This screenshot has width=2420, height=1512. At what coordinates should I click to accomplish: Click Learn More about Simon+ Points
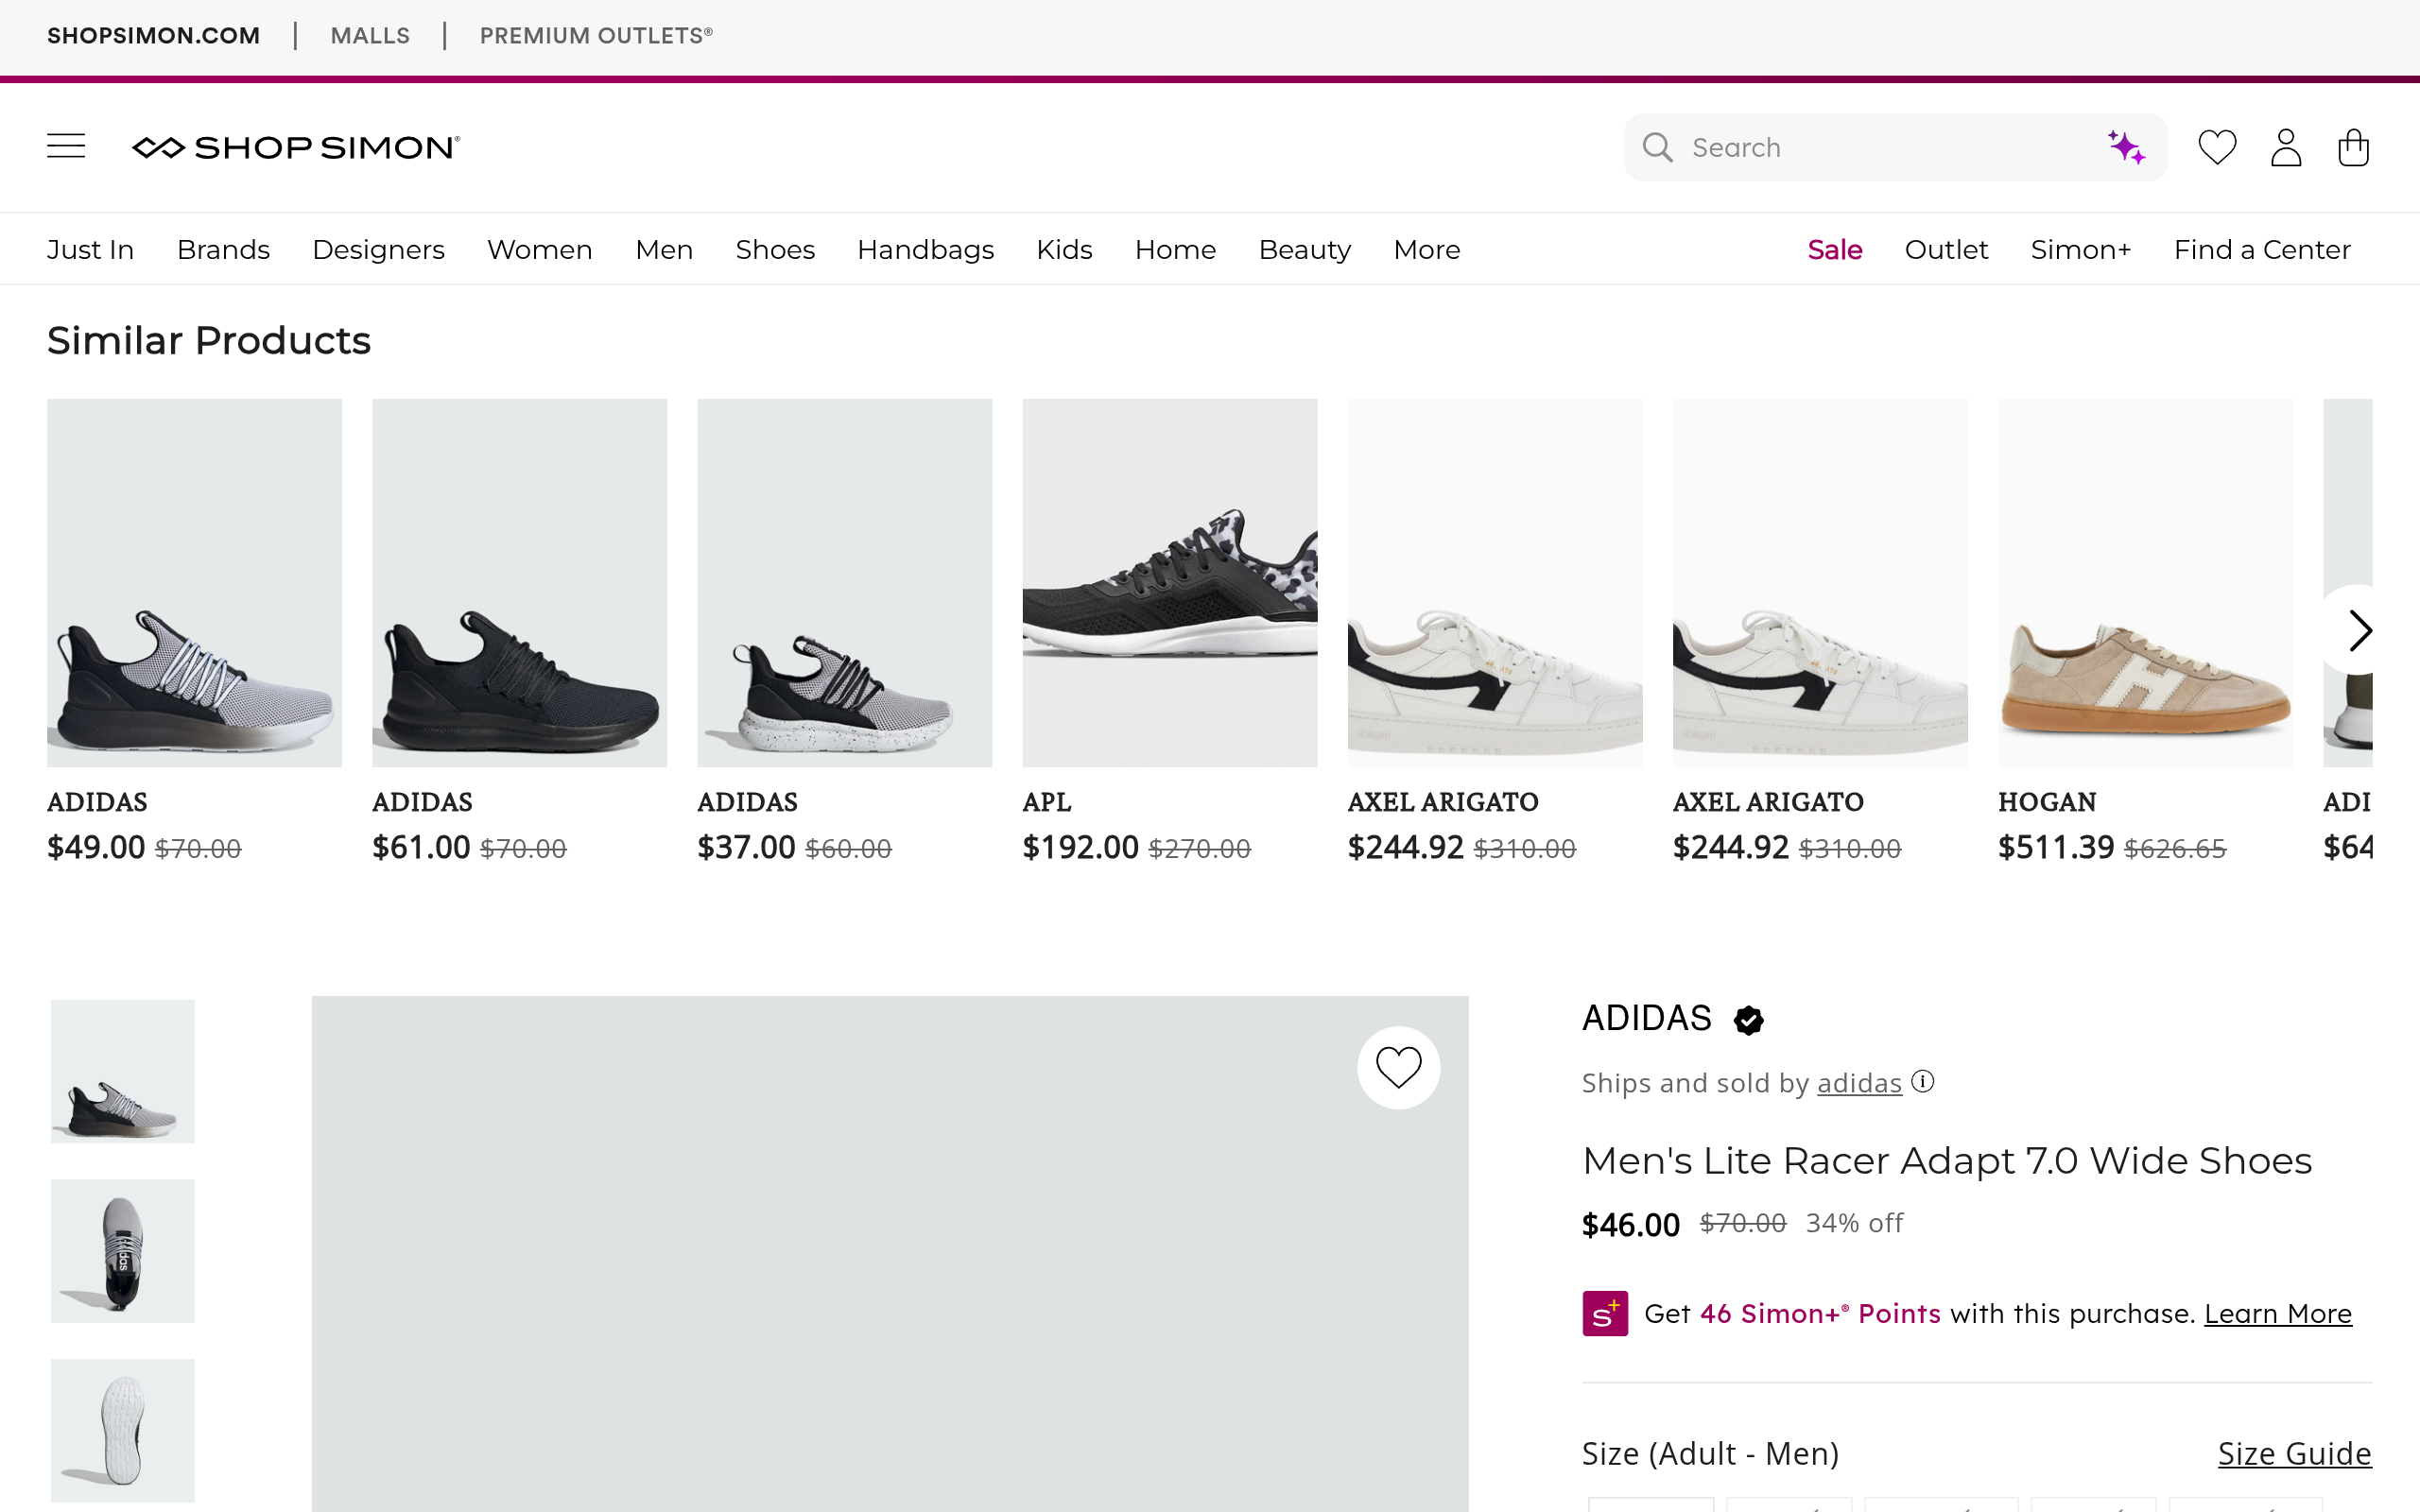2278,1313
